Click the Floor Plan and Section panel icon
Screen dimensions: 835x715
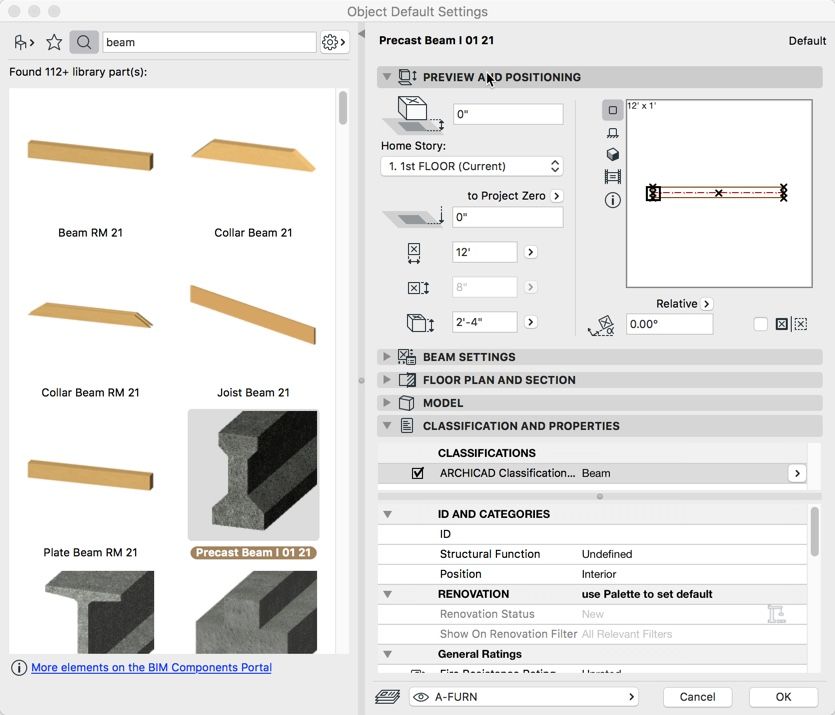(407, 380)
